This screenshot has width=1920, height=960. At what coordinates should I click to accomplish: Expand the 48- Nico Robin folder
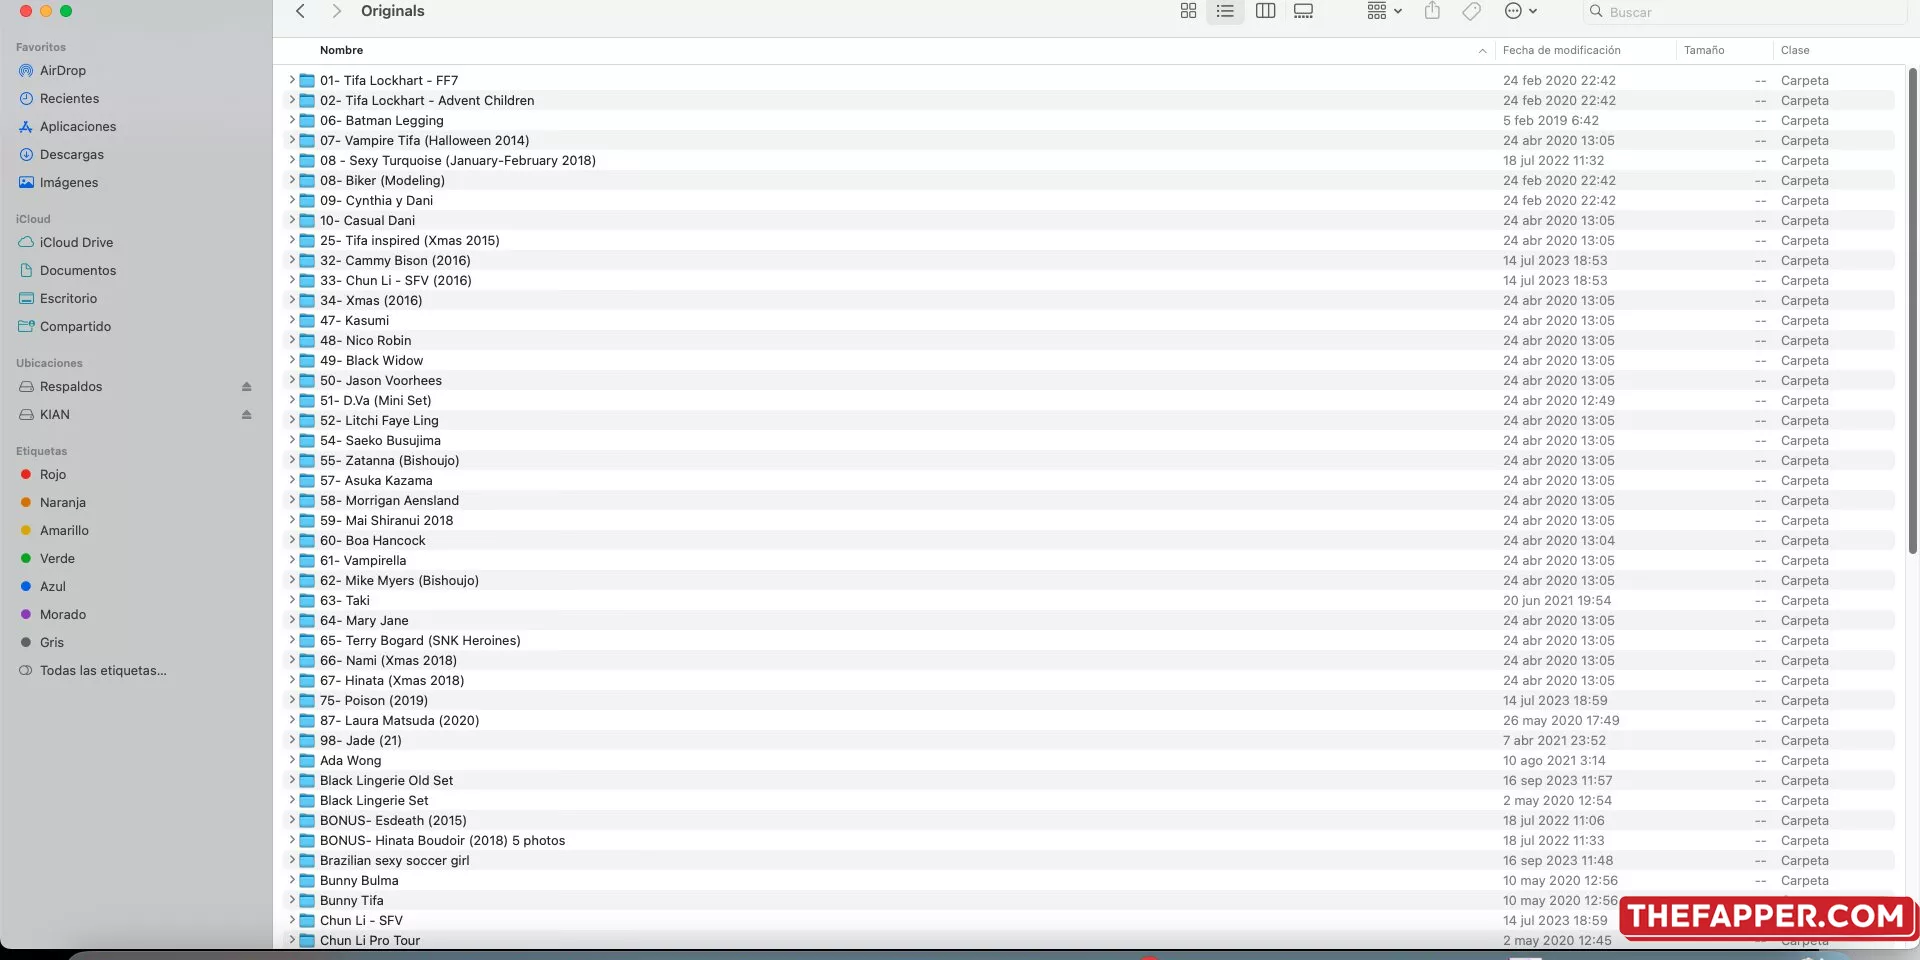click(292, 340)
